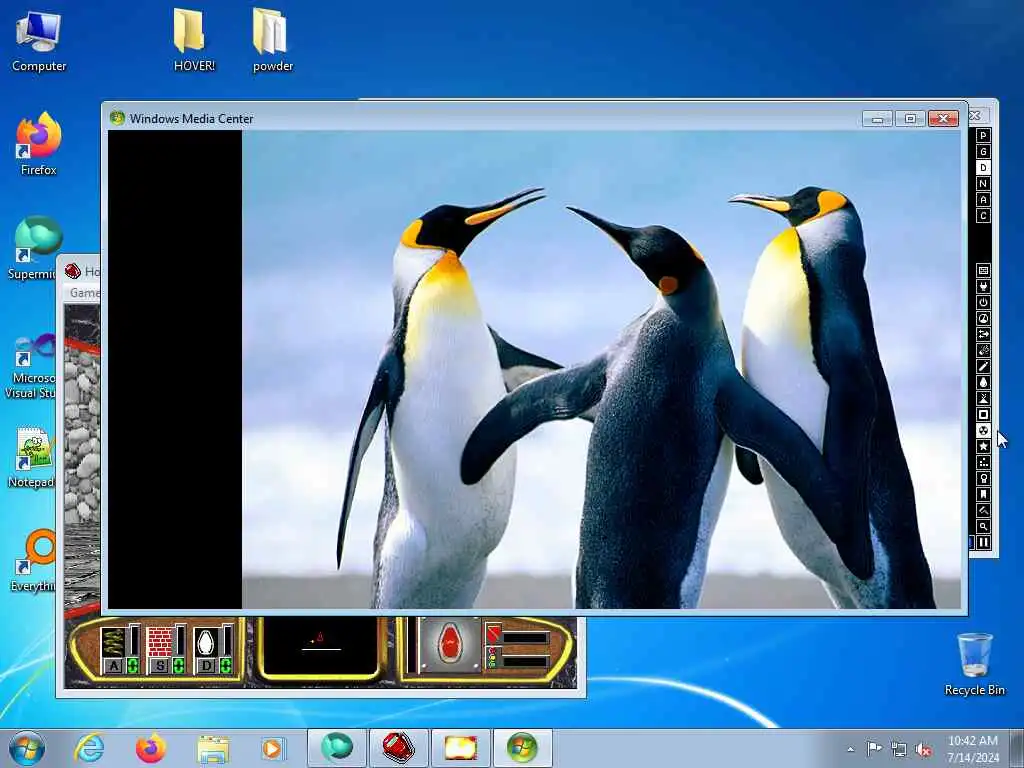
Task: Switch to Powder Toy via taskbar button
Action: pyautogui.click(x=460, y=748)
